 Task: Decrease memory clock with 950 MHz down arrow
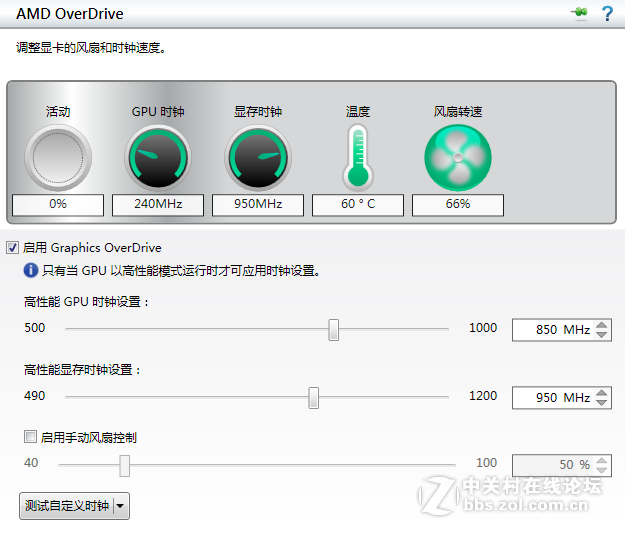pyautogui.click(x=601, y=402)
